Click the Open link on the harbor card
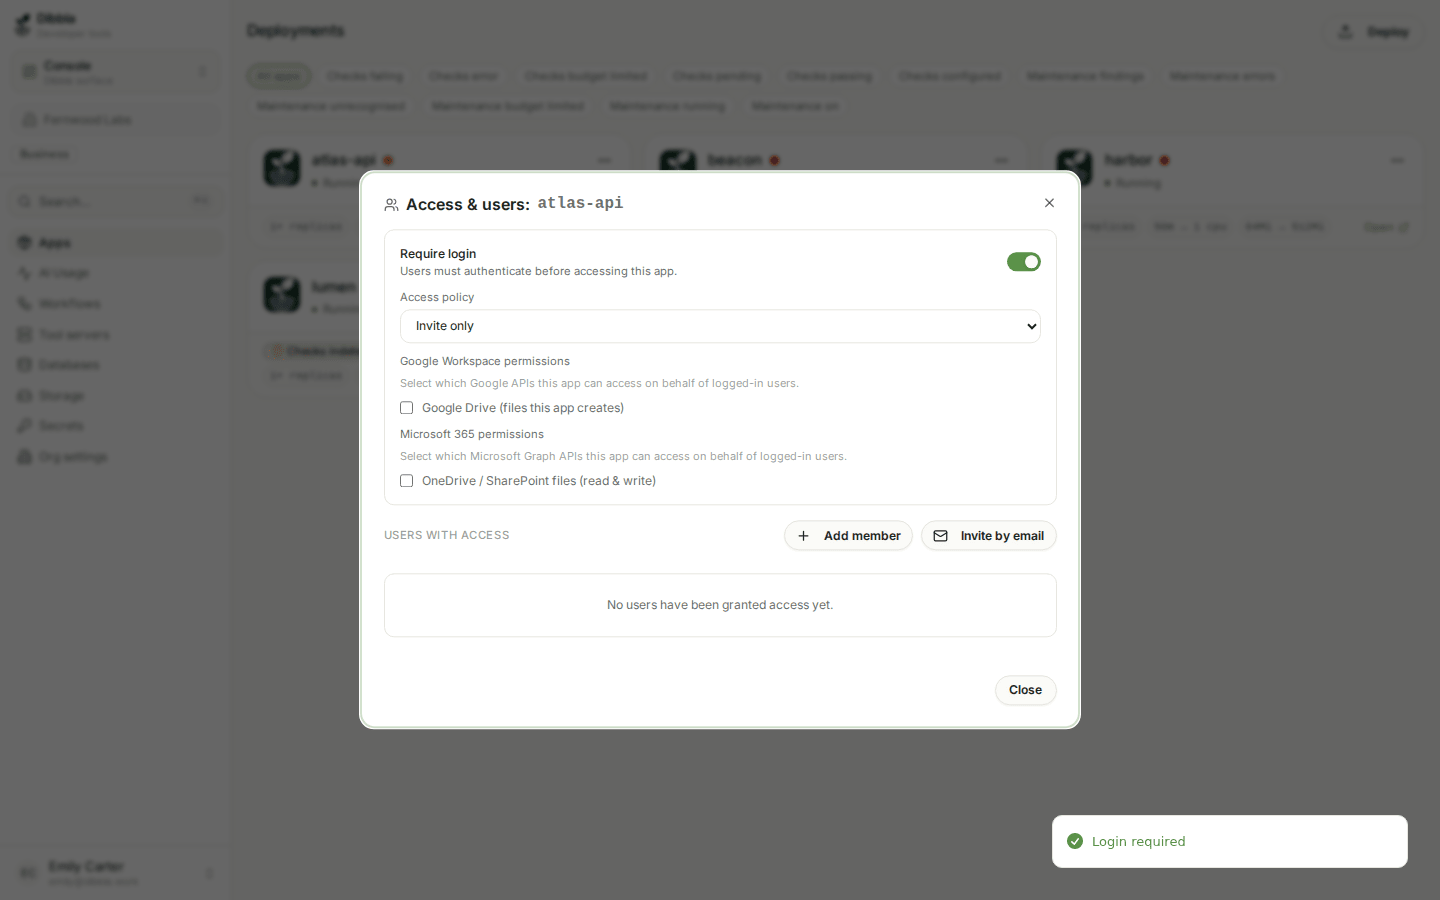Viewport: 1440px width, 900px height. click(1386, 227)
